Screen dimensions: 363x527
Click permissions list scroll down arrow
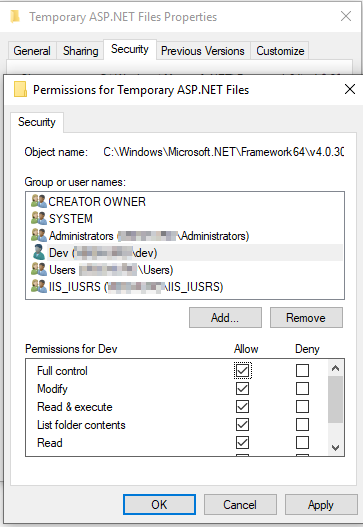335,448
